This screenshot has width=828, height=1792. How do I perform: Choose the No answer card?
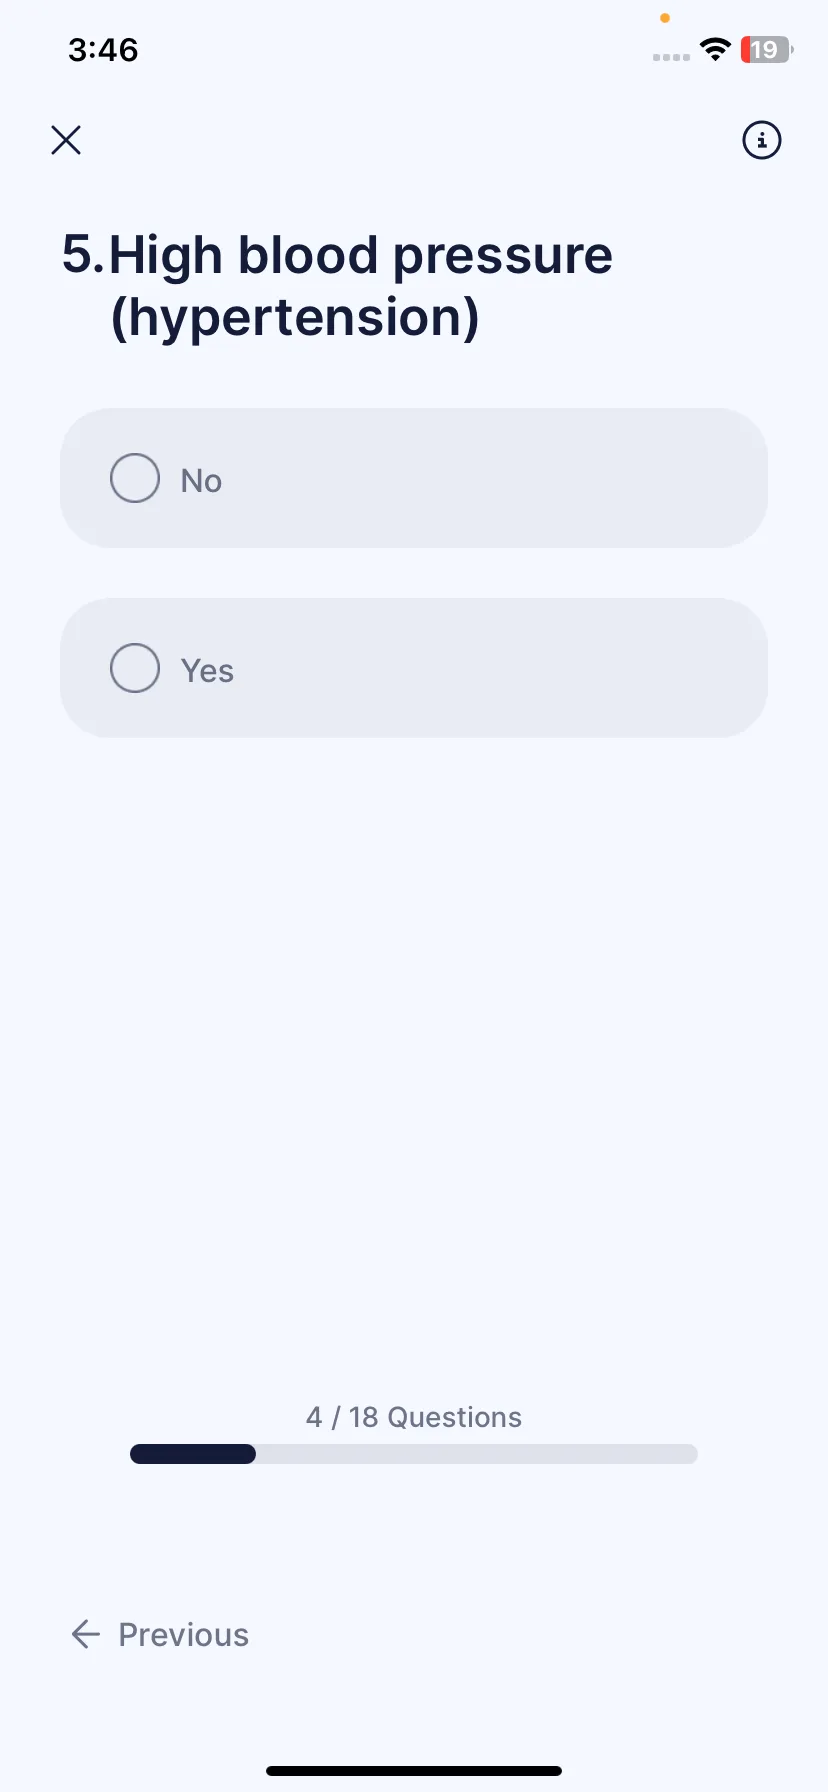pyautogui.click(x=414, y=478)
